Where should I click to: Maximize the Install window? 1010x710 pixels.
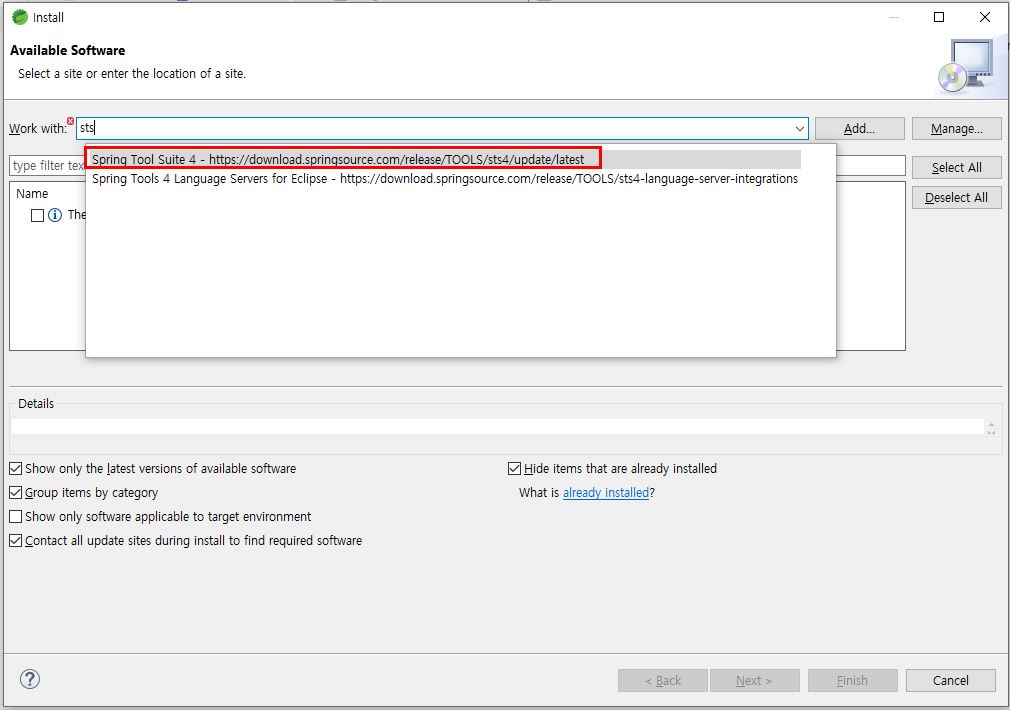939,17
